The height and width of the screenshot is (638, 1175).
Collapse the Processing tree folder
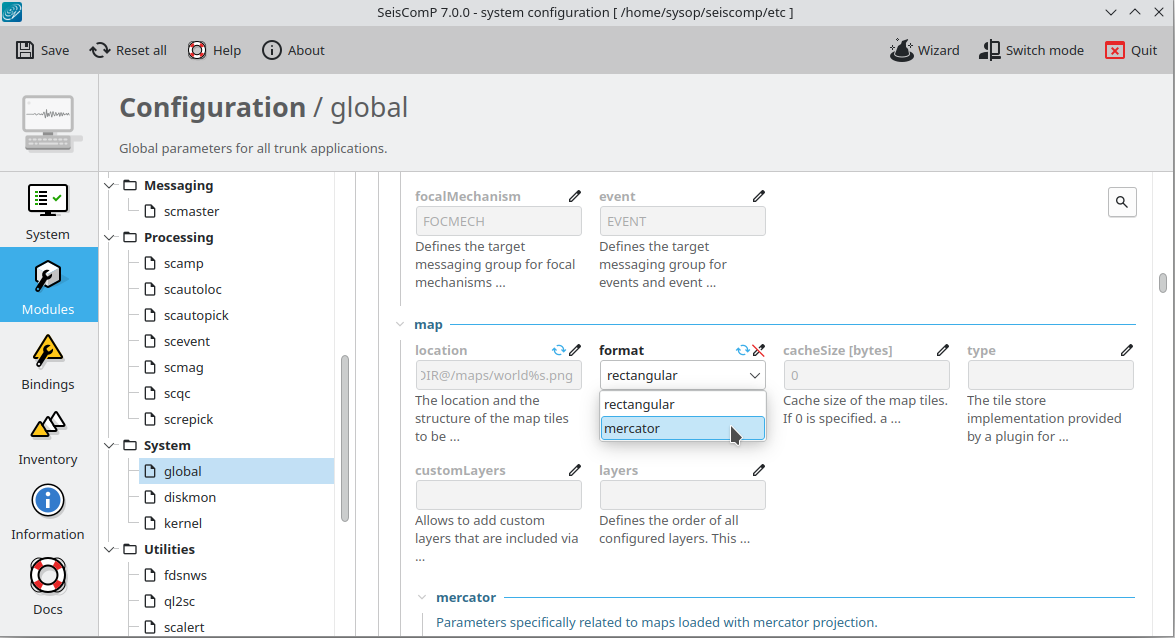tap(110, 238)
